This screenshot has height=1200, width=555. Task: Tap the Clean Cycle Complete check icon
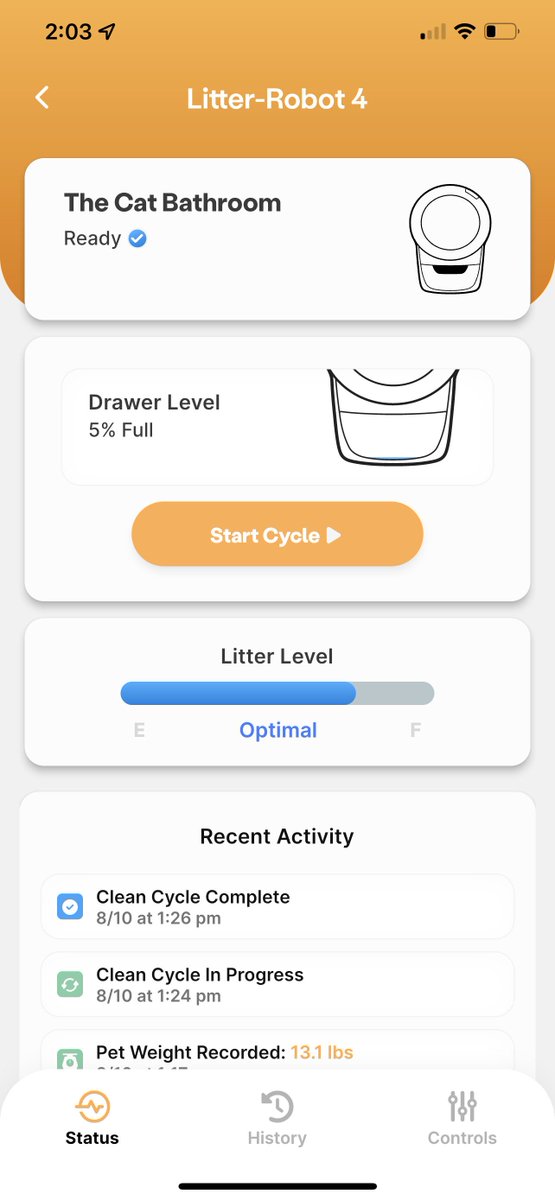pyautogui.click(x=69, y=907)
